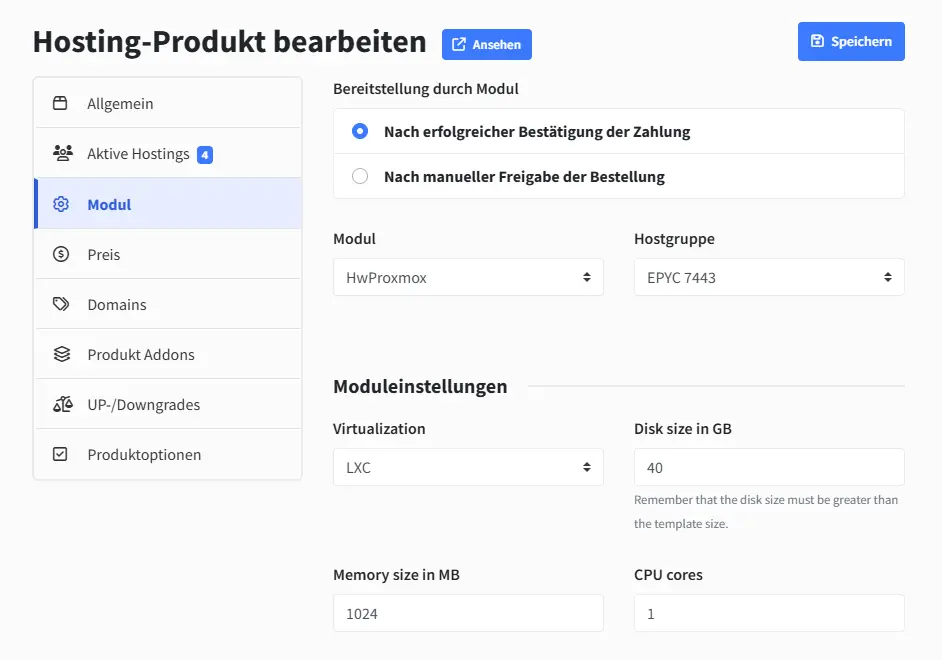
Task: Open the Aktive Hostings section
Action: coord(168,154)
